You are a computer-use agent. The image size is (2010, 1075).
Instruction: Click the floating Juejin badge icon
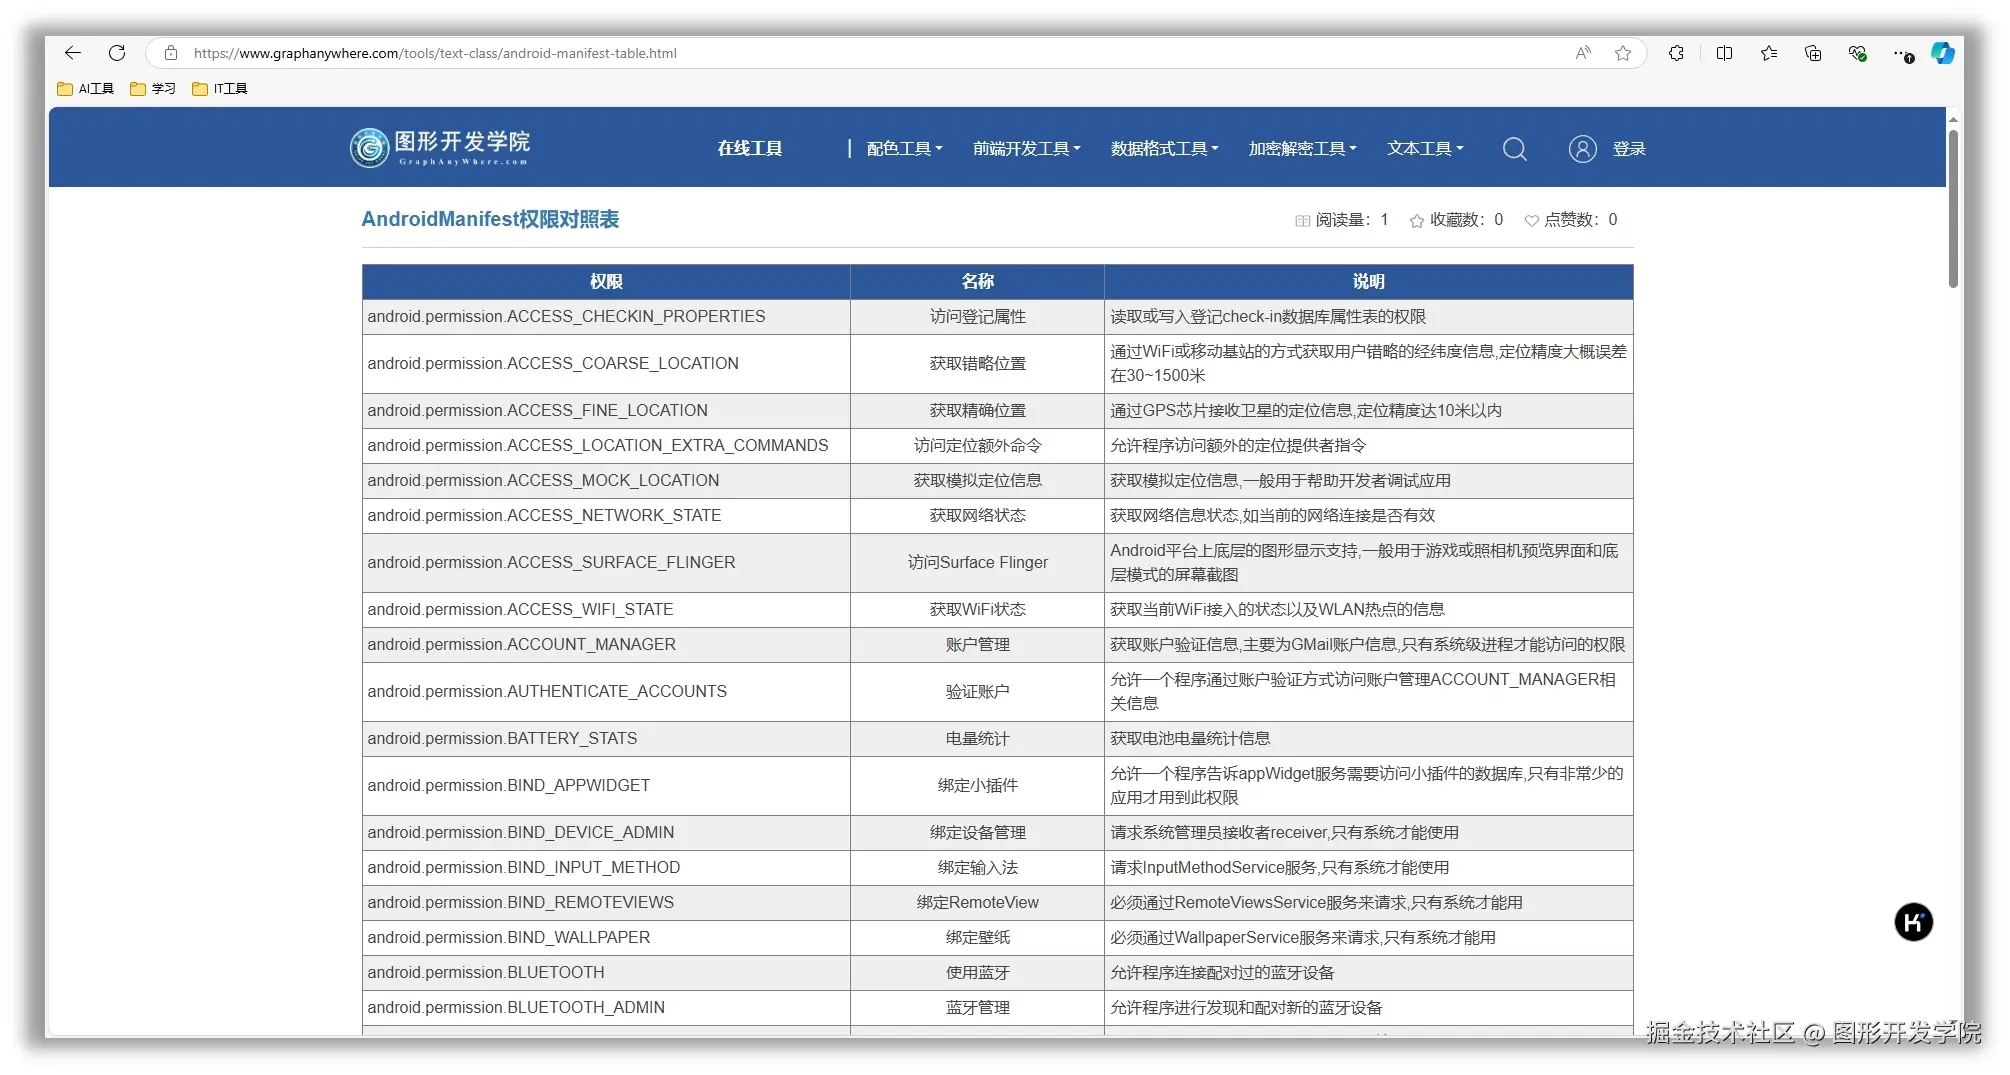[x=1914, y=922]
